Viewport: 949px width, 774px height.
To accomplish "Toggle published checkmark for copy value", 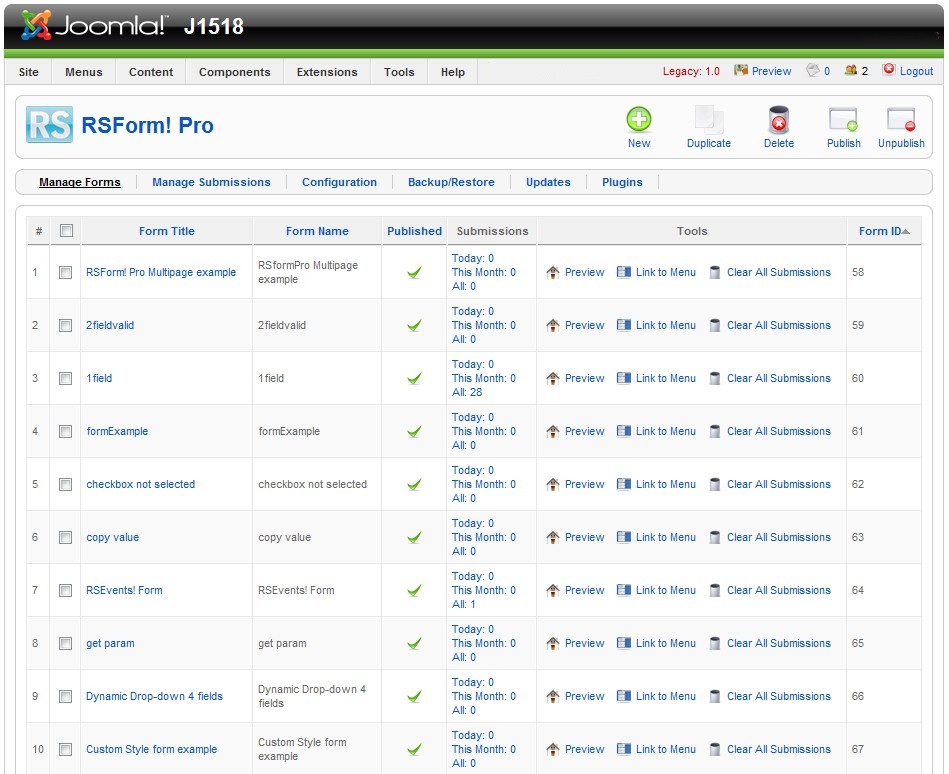I will 414,537.
